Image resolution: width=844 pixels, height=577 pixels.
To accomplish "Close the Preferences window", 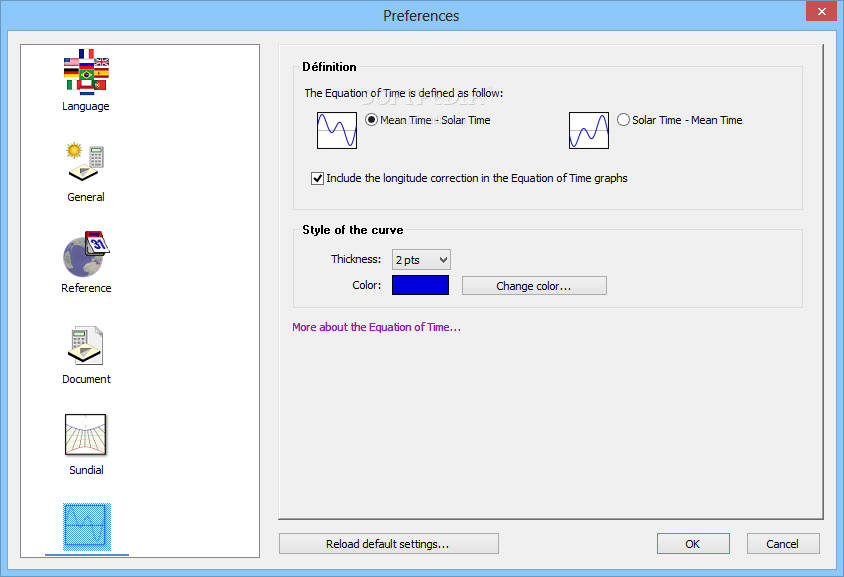I will tap(821, 11).
